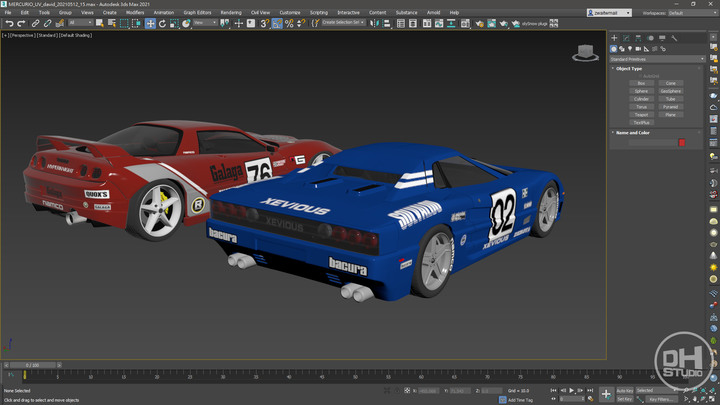Switch to the Motion command panel tab
The image size is (720, 405).
pyautogui.click(x=650, y=38)
